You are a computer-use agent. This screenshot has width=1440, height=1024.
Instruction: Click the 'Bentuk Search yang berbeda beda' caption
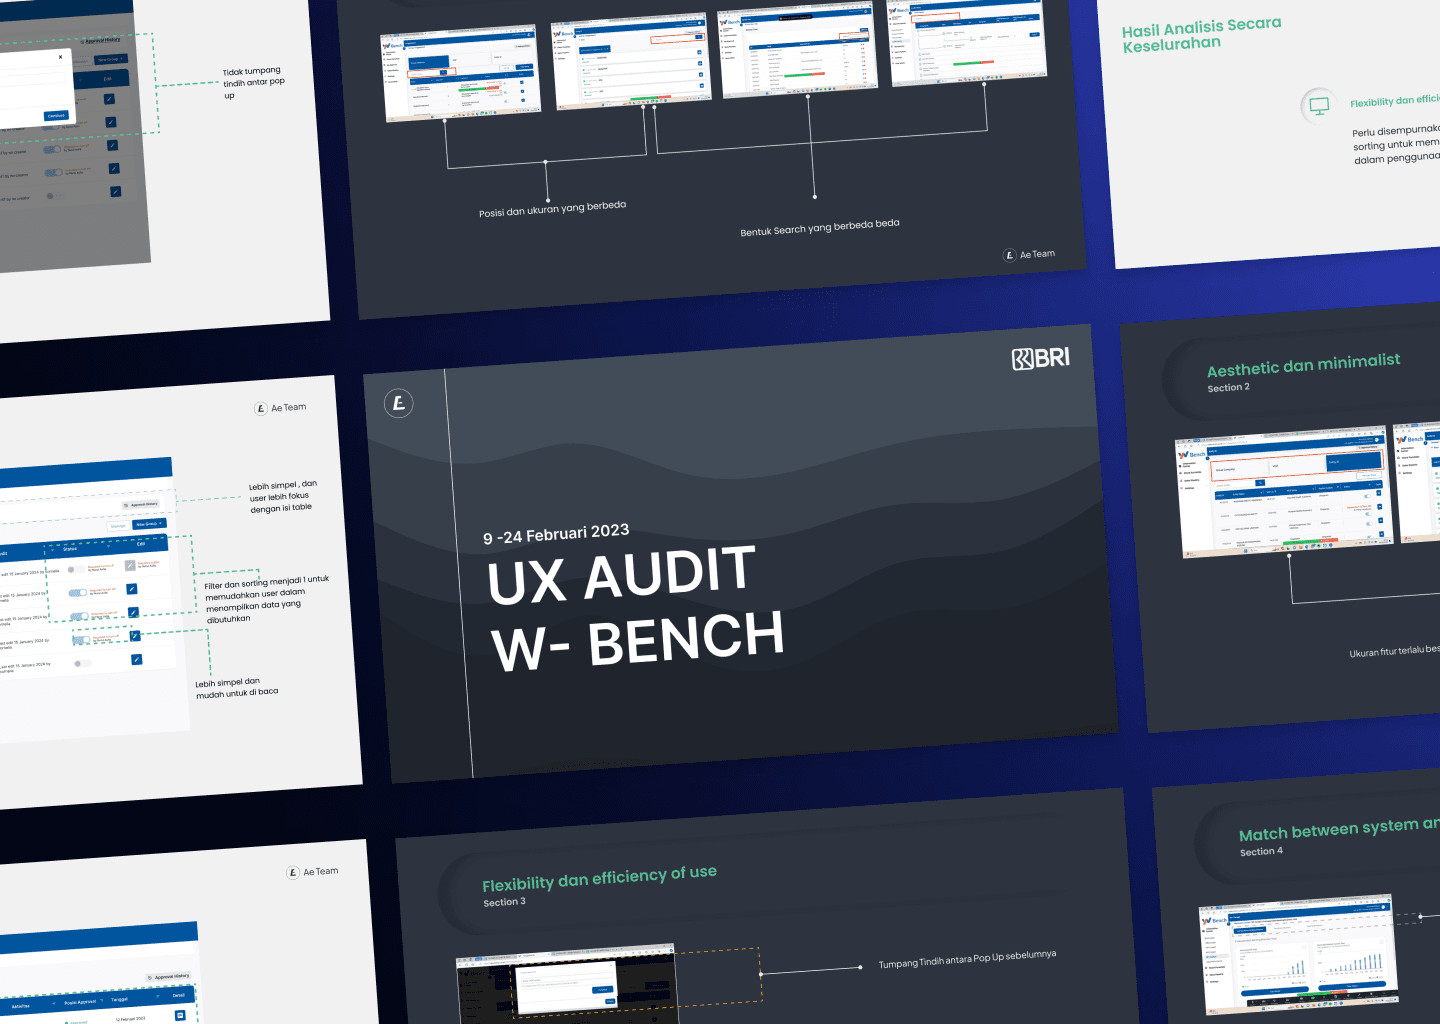point(820,227)
